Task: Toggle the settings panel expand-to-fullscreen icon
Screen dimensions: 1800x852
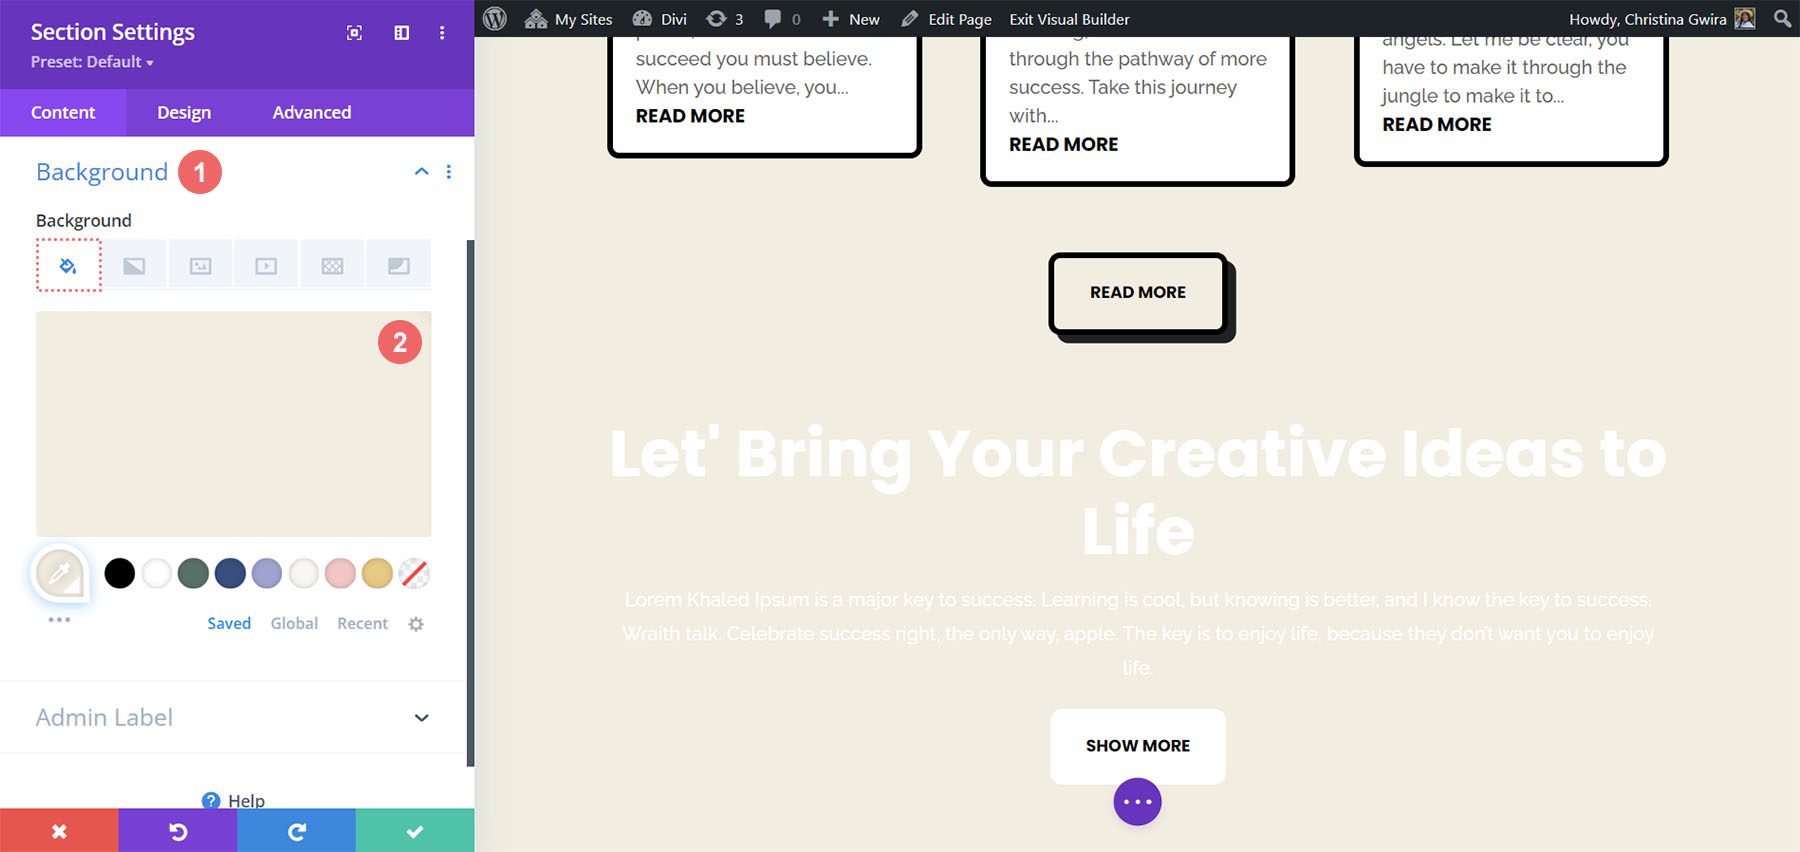Action: coord(354,33)
